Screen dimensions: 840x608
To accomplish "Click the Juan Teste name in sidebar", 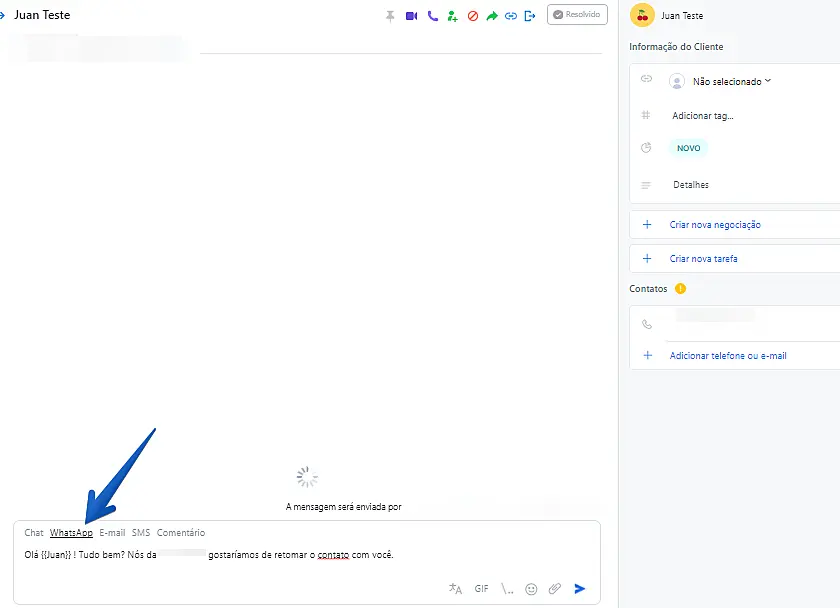I will (x=681, y=16).
